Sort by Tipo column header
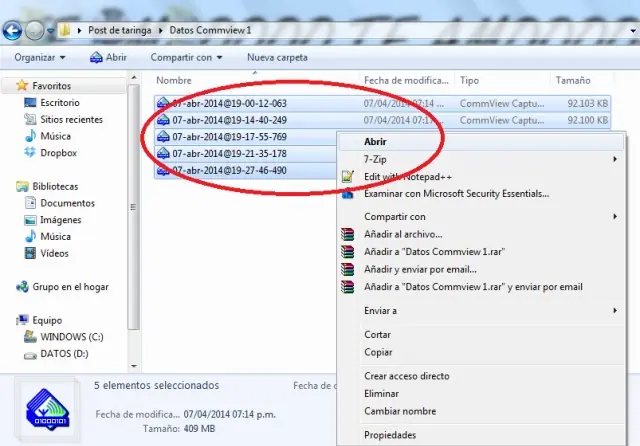Screen dimensions: 640x446 pos(469,80)
